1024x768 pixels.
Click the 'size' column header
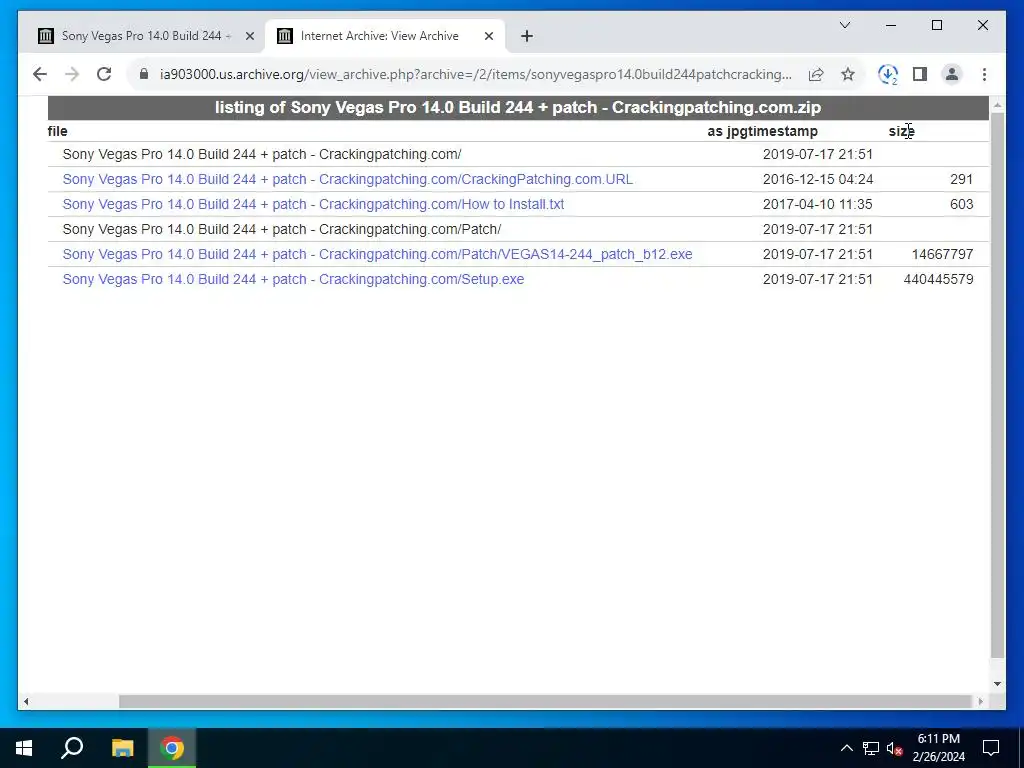click(x=901, y=131)
